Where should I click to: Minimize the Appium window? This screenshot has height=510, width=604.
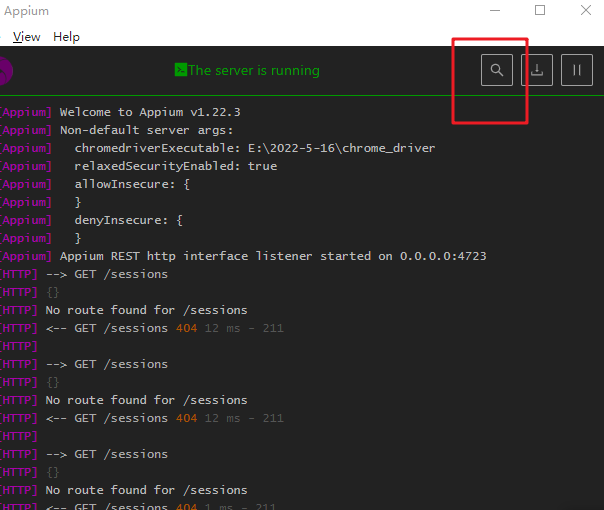[x=495, y=10]
